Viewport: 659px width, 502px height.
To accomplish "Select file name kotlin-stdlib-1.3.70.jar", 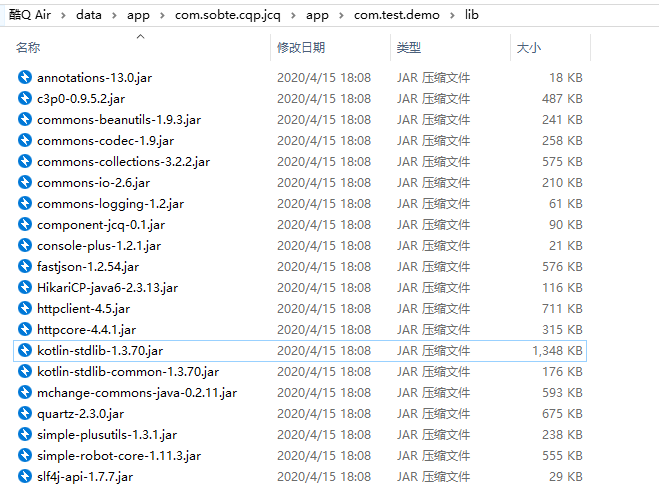I will pos(100,351).
